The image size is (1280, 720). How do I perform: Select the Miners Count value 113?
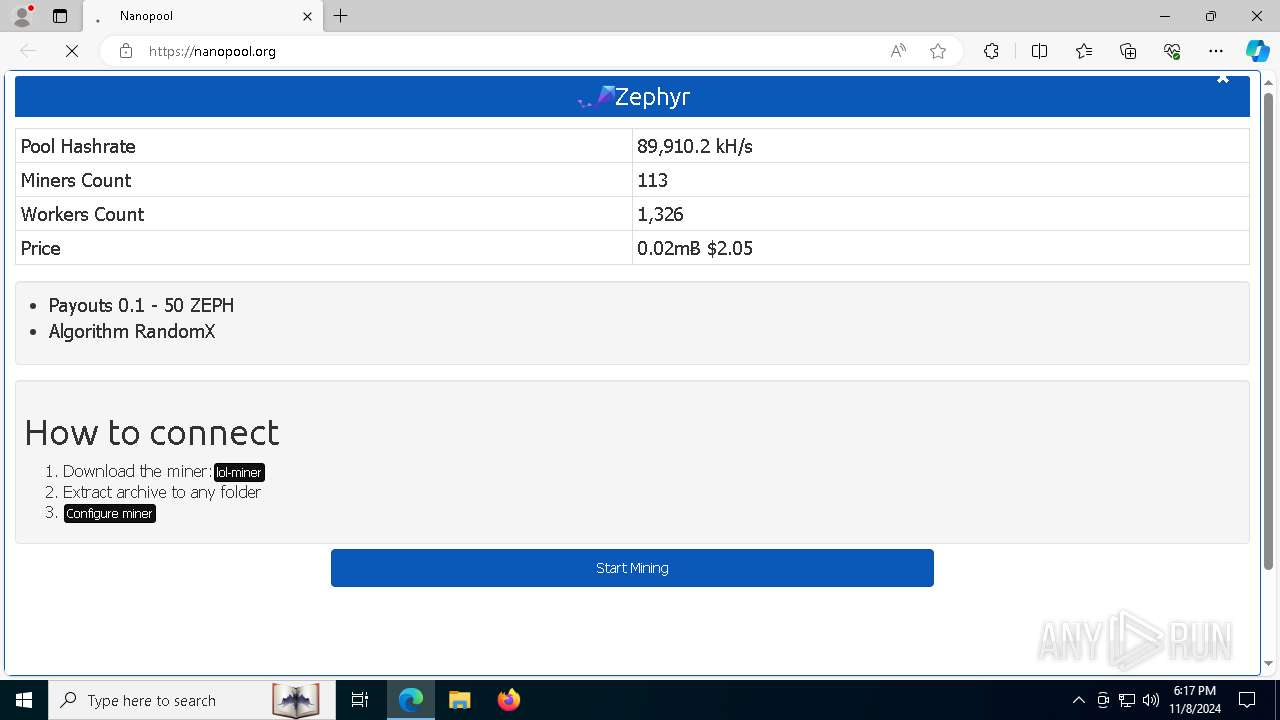652,180
